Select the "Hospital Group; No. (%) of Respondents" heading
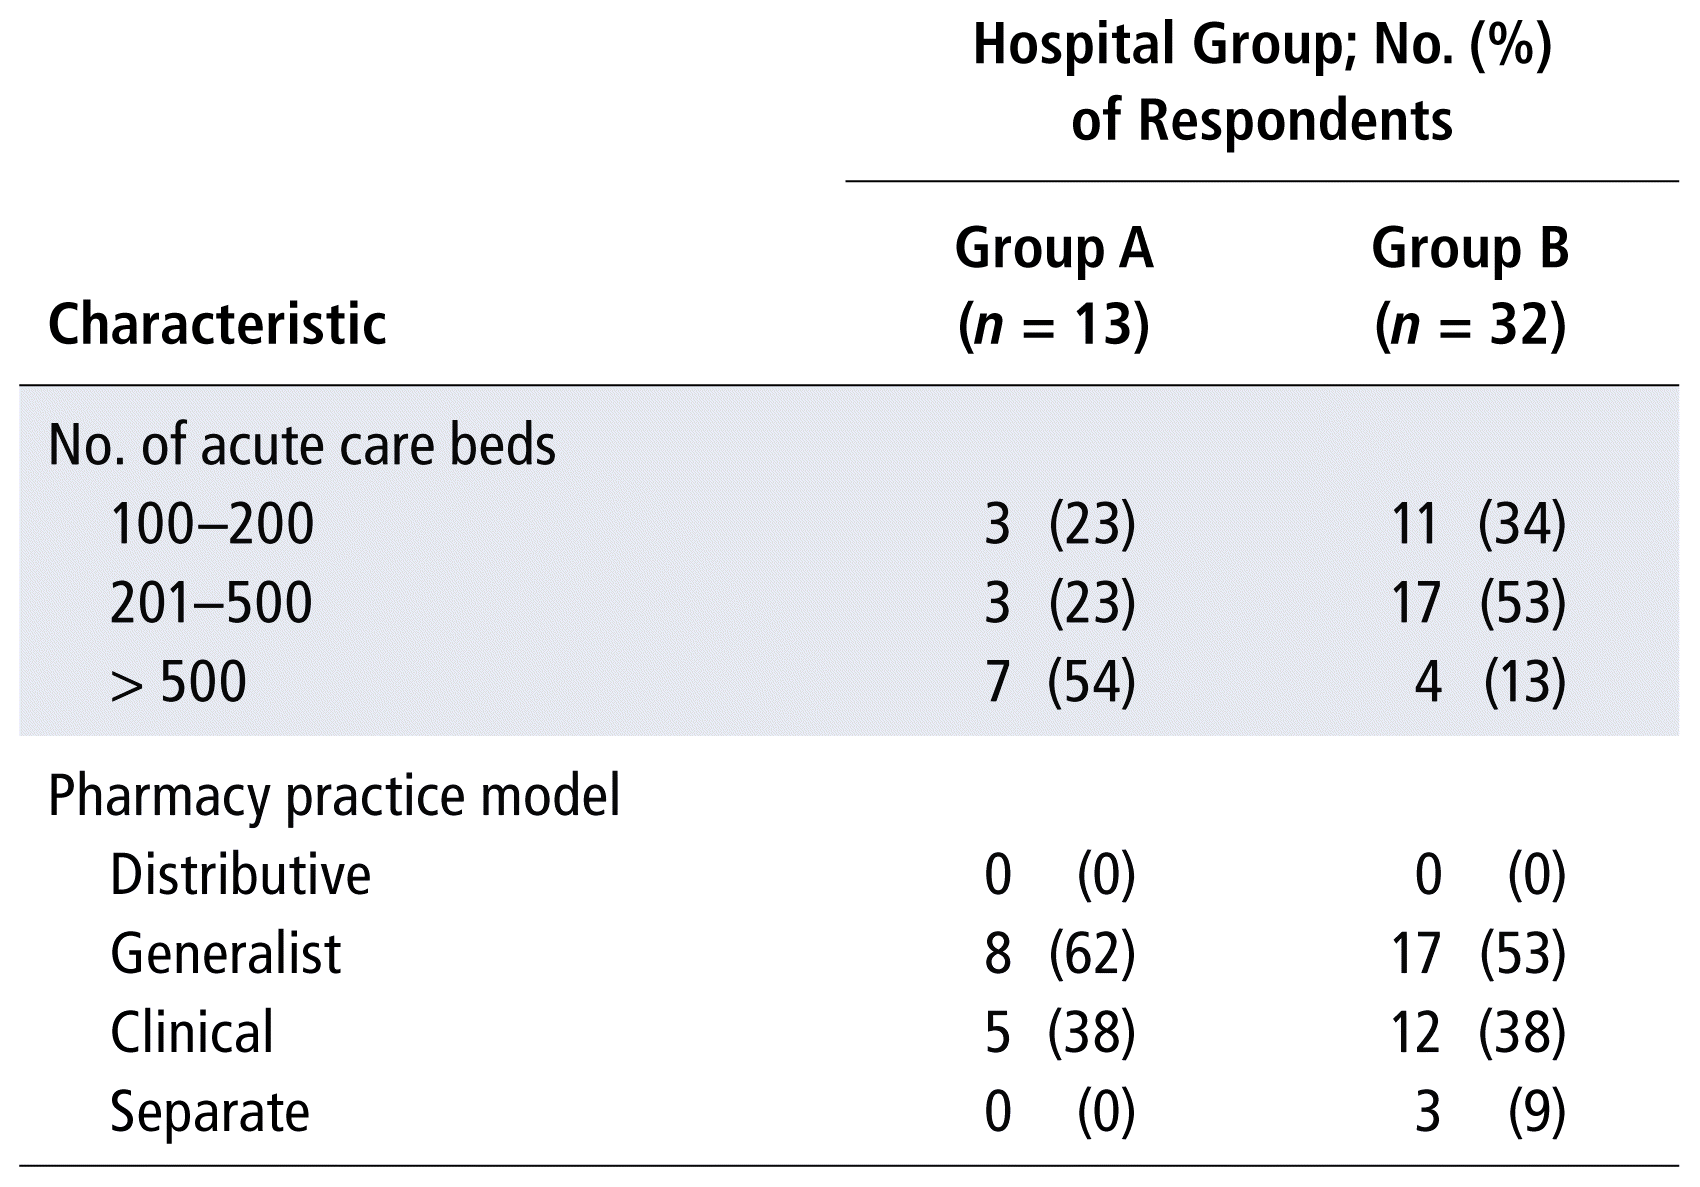 point(1262,83)
